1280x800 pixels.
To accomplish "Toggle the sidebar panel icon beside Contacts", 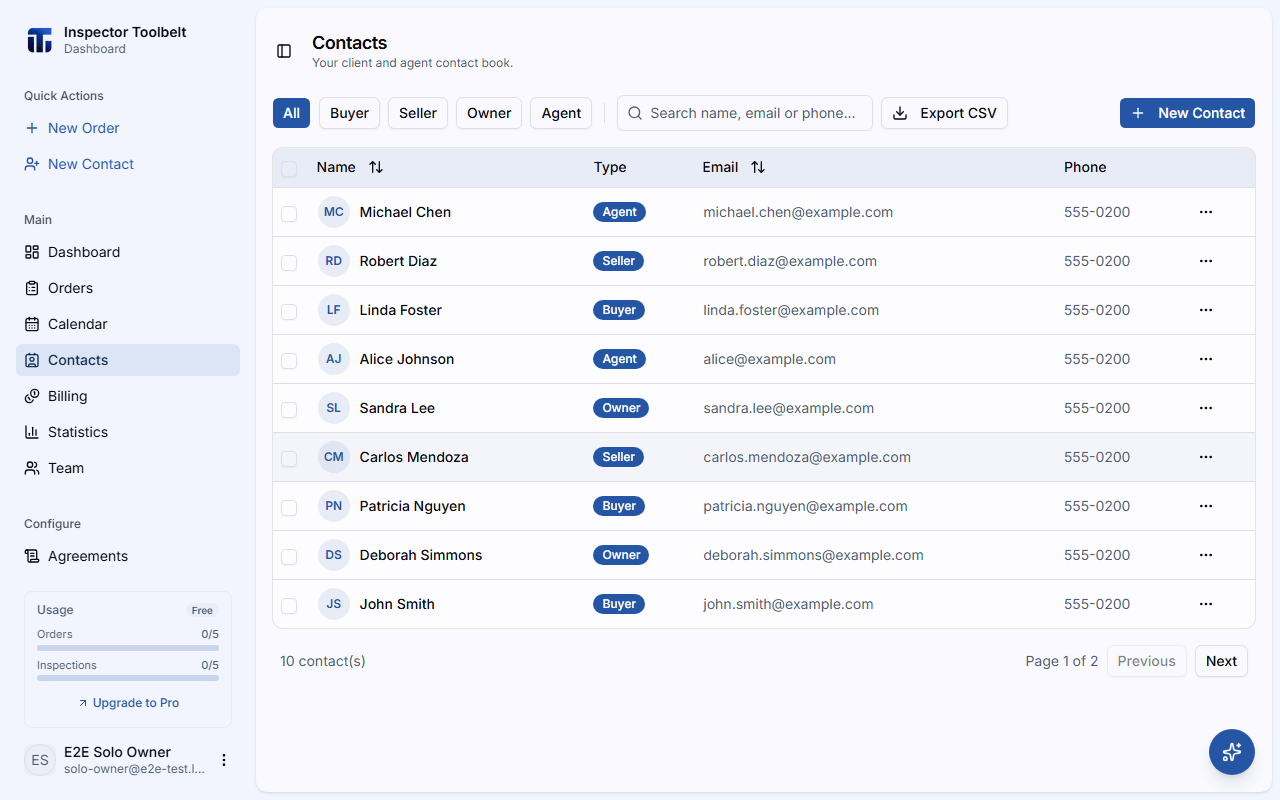I will click(x=284, y=51).
